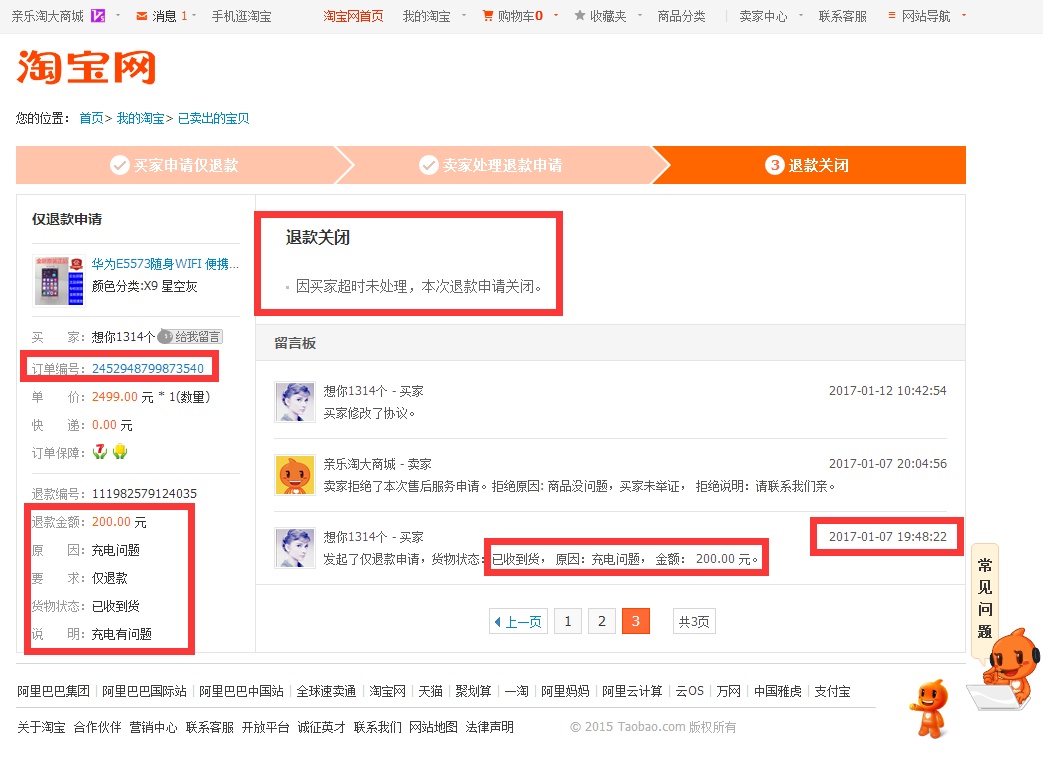
Task: Click breadcrumb link 已卖出的宝贝
Action: click(214, 118)
